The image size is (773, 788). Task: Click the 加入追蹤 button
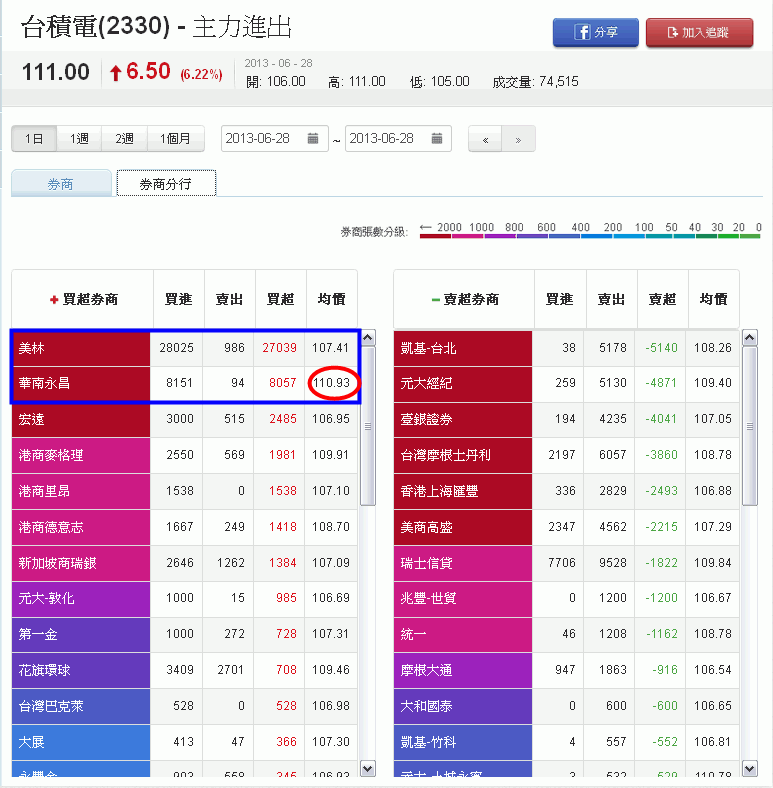pos(699,33)
